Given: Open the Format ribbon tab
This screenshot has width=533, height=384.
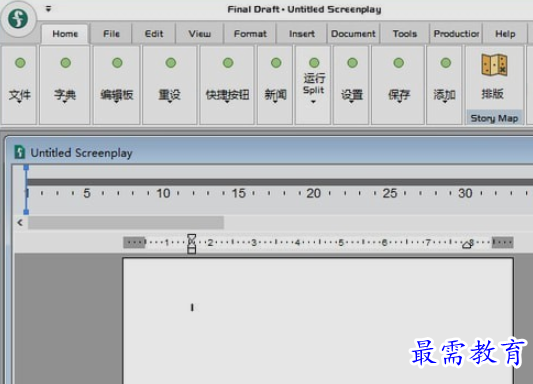Looking at the screenshot, I should pos(250,34).
